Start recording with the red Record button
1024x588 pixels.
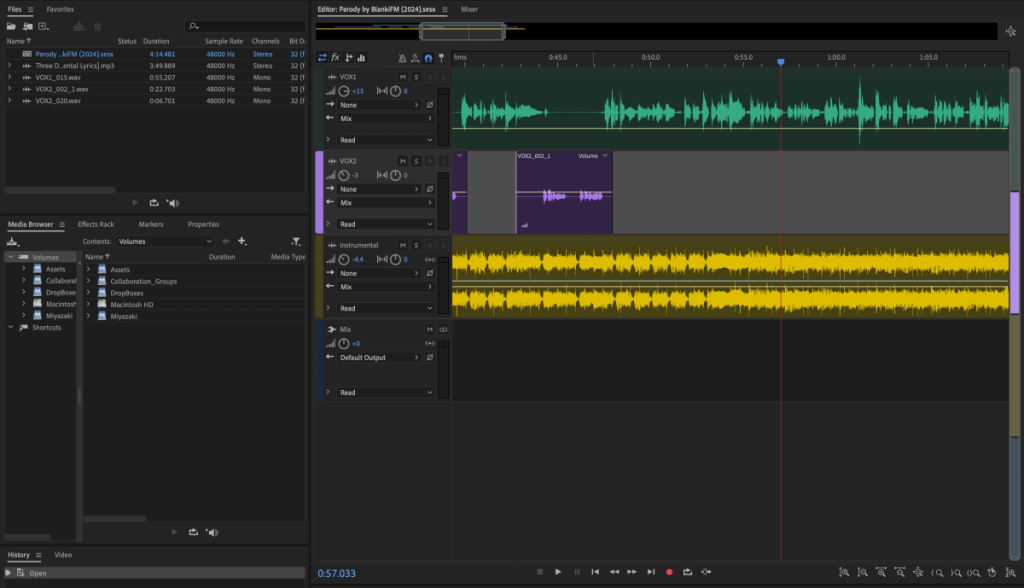pos(668,572)
